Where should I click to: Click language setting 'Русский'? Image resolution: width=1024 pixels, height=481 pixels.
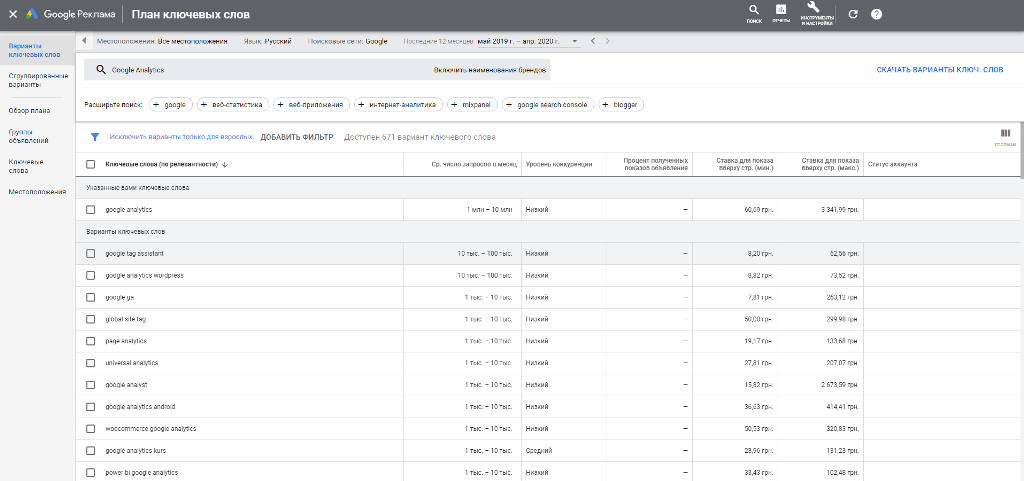(x=278, y=41)
